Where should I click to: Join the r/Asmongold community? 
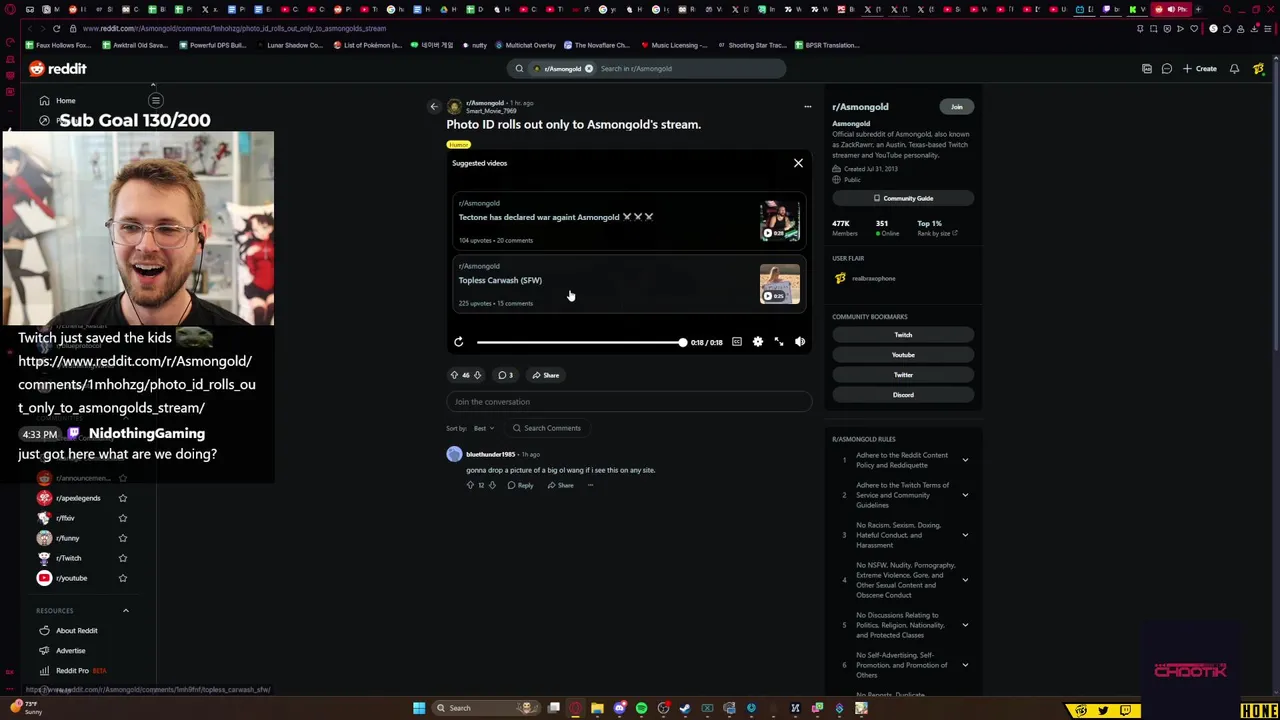(x=957, y=107)
